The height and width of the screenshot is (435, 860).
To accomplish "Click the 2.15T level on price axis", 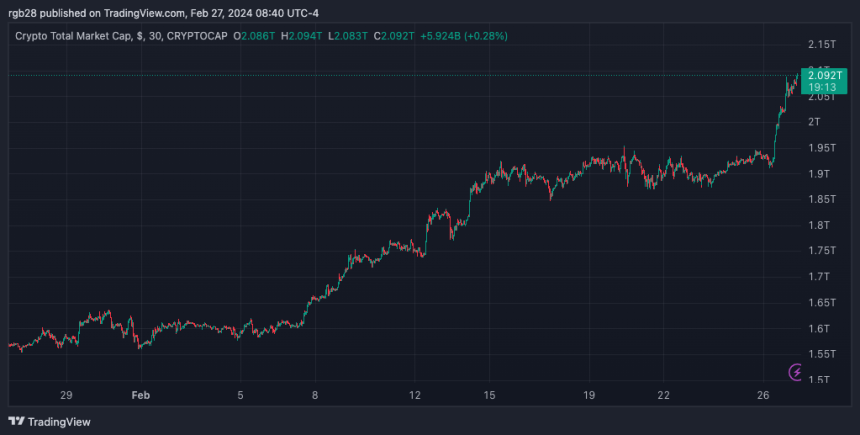I will pyautogui.click(x=821, y=45).
